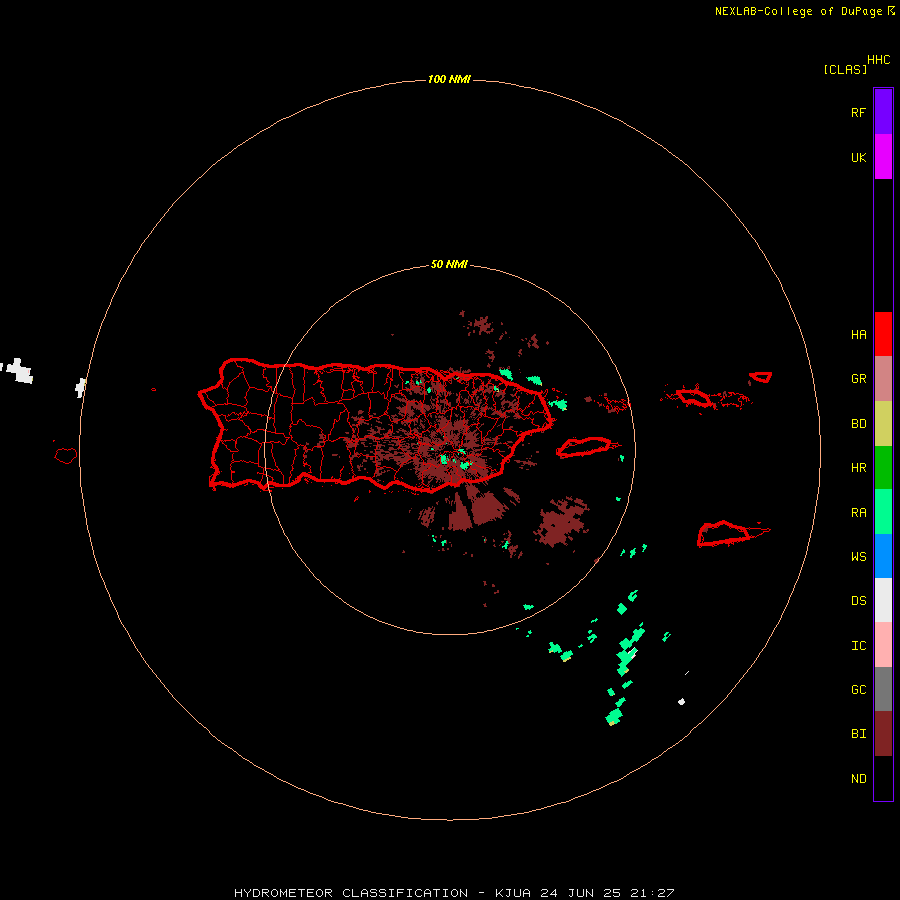Click the NEXLAB-College of DuPage text
The width and height of the screenshot is (900, 900).
[x=798, y=11]
